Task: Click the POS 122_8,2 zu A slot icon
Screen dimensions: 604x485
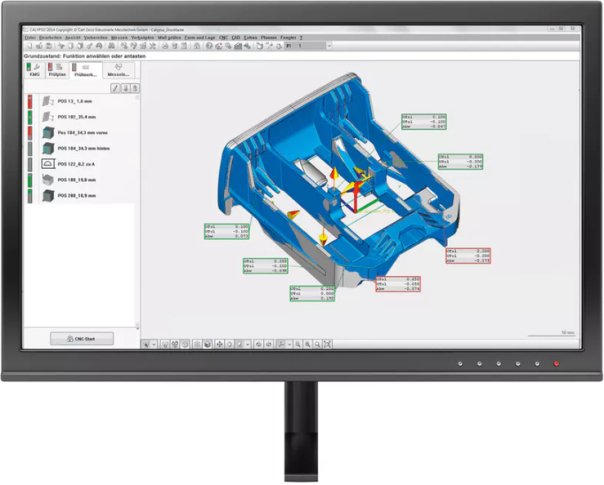Action: pyautogui.click(x=46, y=163)
